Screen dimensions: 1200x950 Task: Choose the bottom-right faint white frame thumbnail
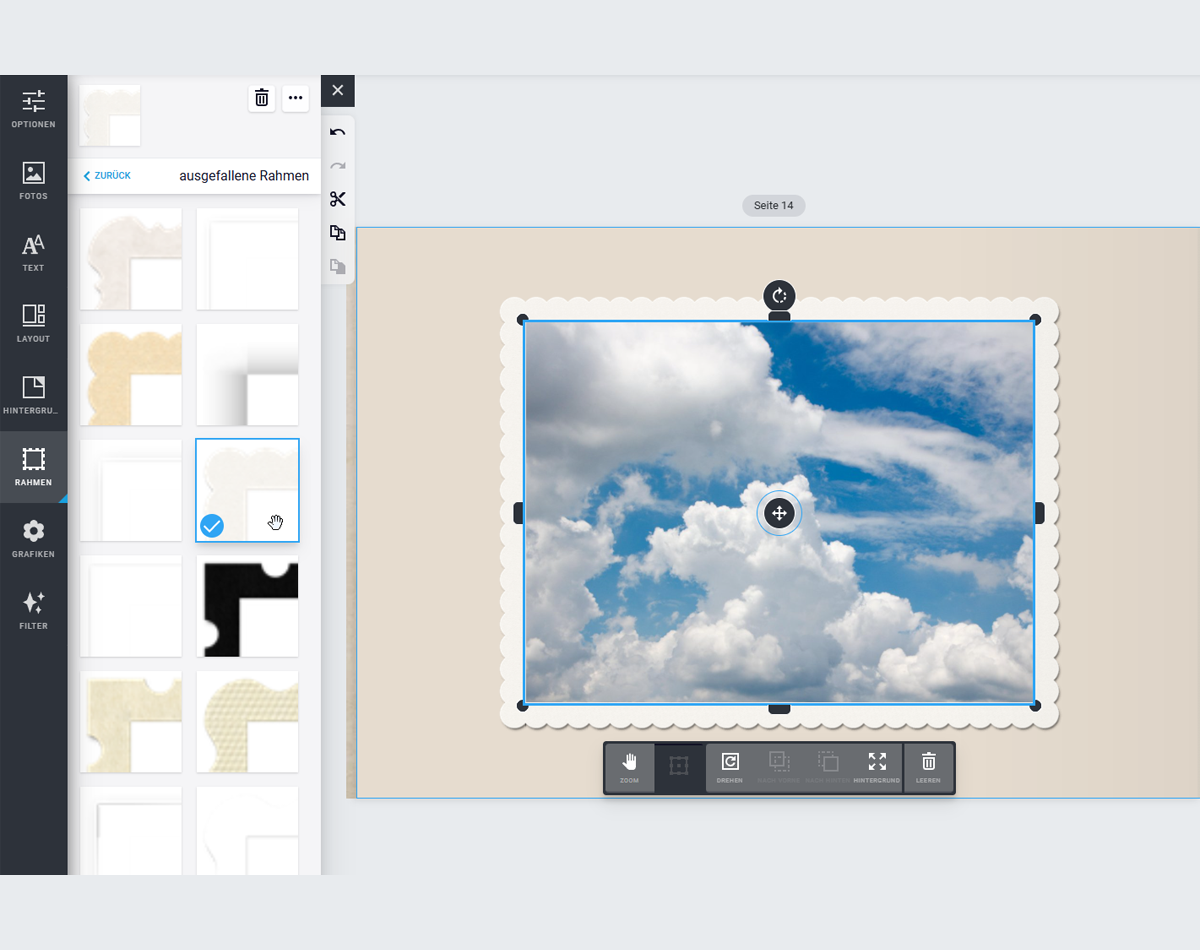pyautogui.click(x=247, y=830)
